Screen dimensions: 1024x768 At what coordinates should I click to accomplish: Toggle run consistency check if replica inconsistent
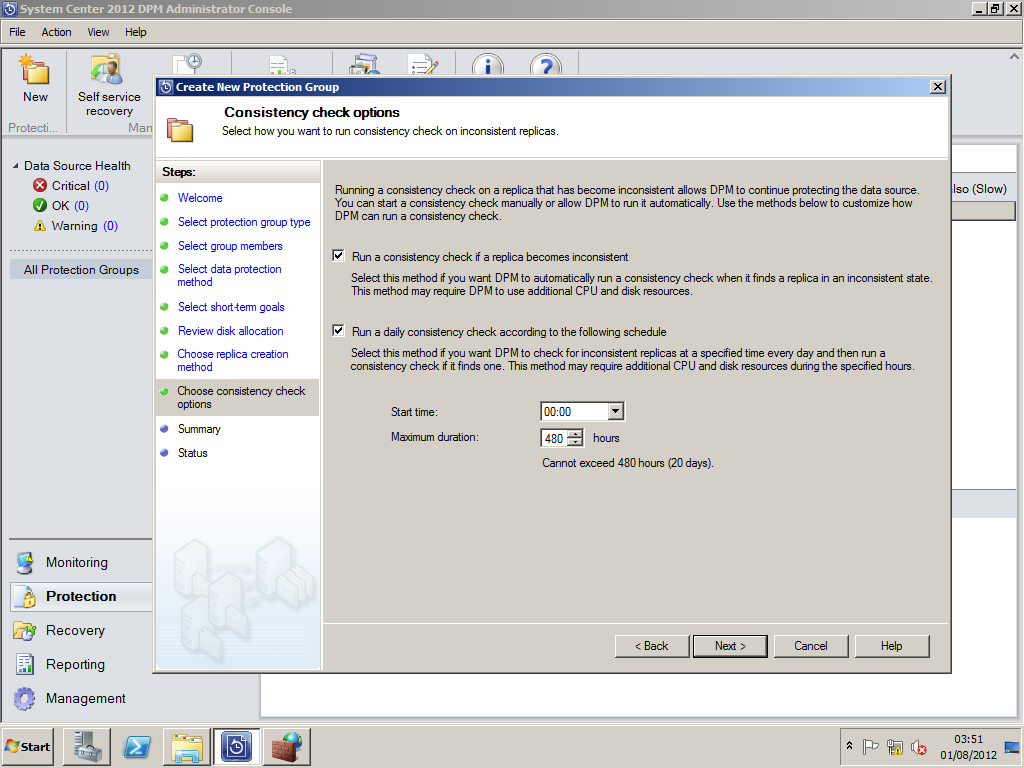click(338, 255)
